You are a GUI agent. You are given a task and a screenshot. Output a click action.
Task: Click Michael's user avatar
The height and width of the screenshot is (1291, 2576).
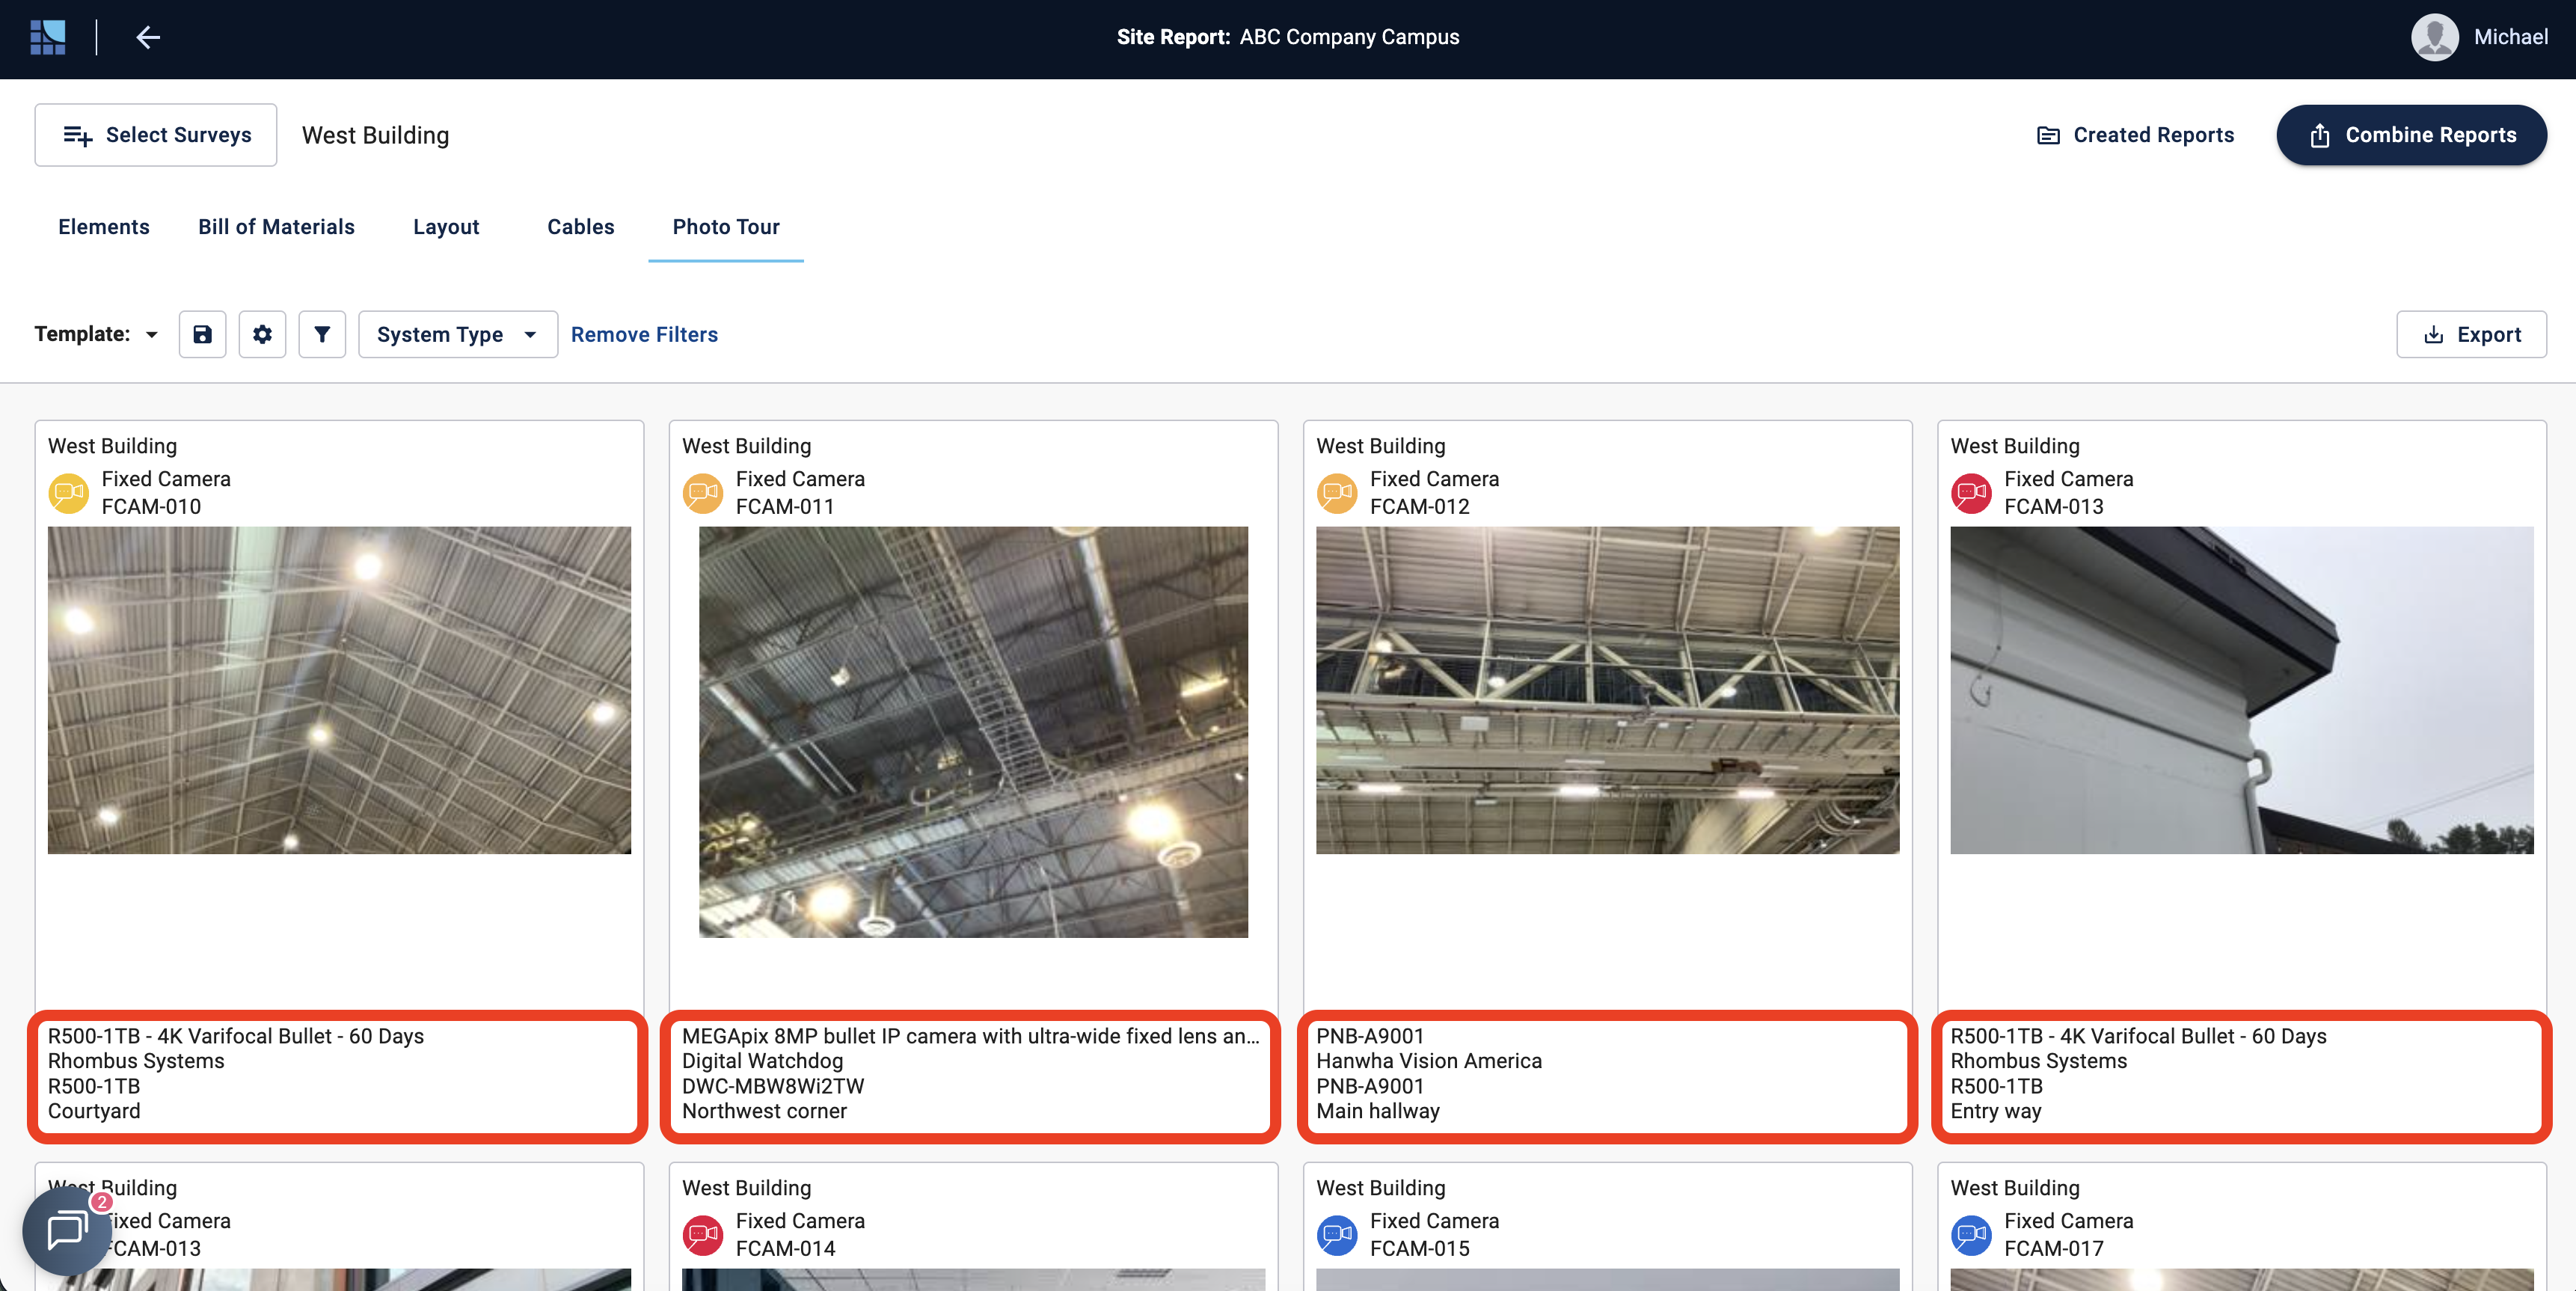[2434, 37]
